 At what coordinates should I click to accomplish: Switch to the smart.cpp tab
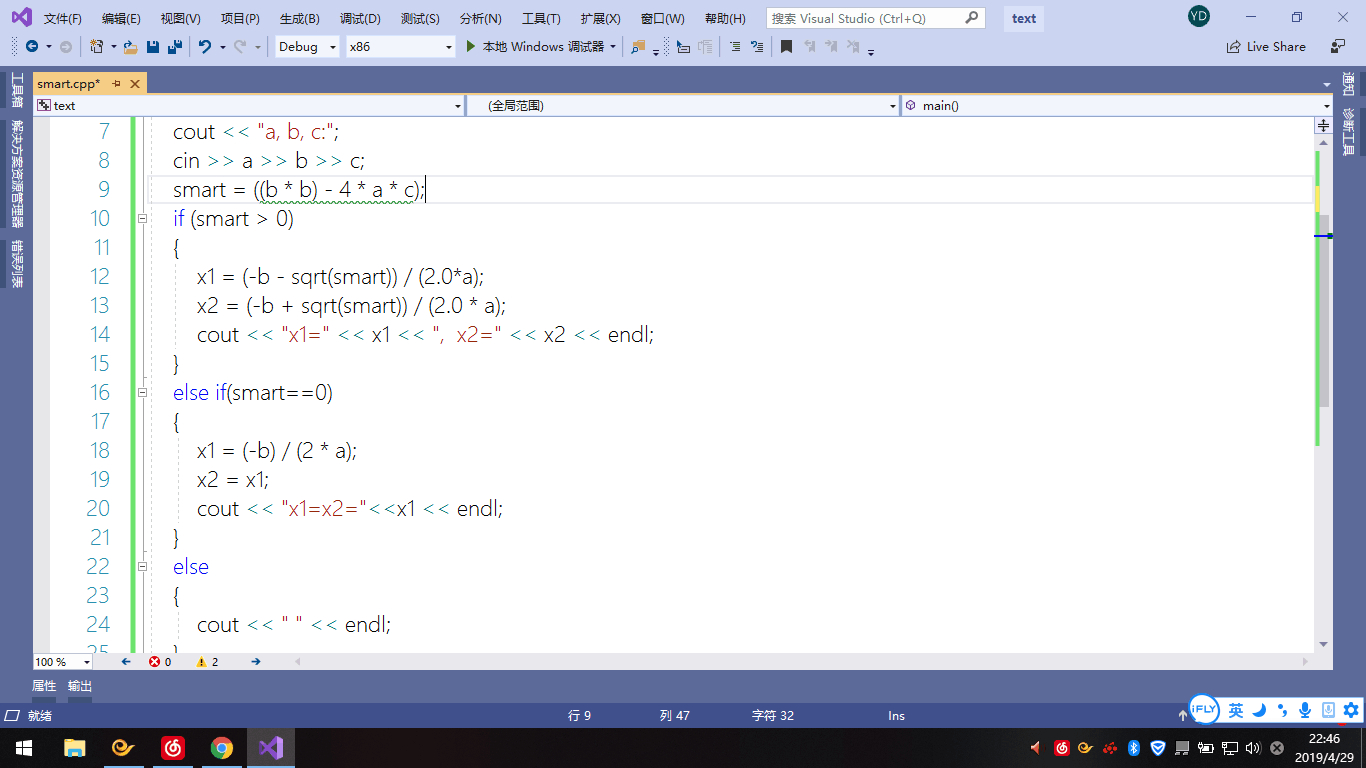tap(69, 84)
